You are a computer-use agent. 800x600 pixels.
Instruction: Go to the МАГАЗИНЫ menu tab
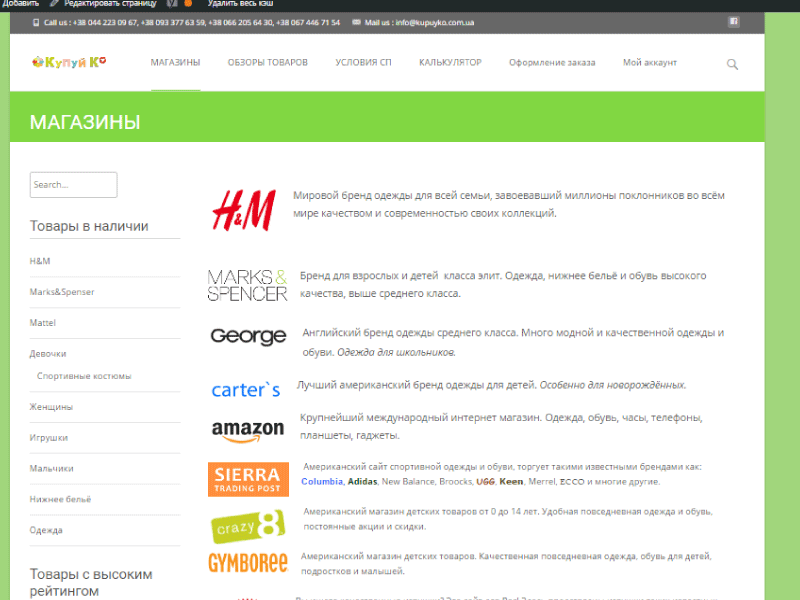176,63
